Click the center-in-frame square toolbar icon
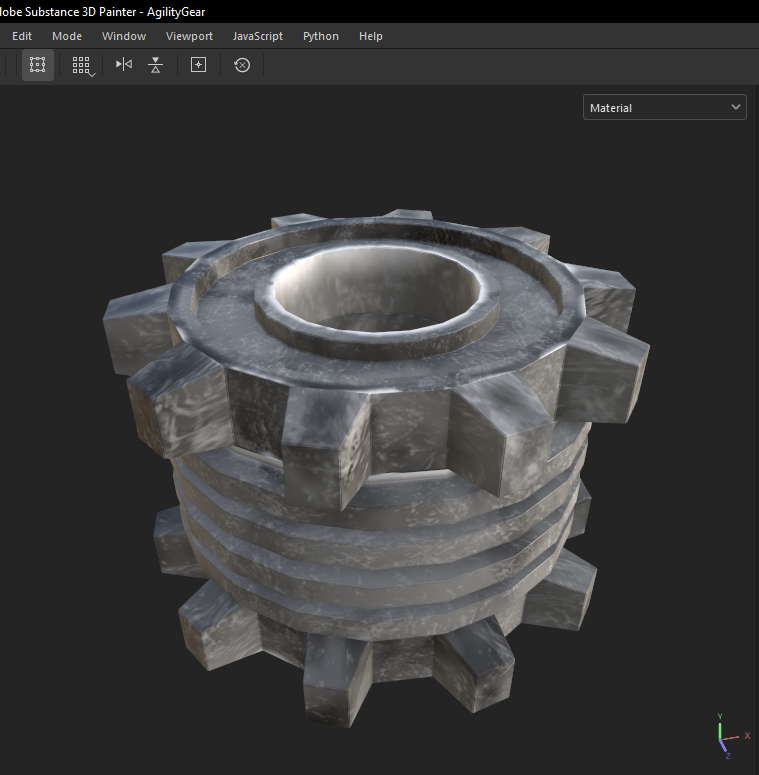 199,65
